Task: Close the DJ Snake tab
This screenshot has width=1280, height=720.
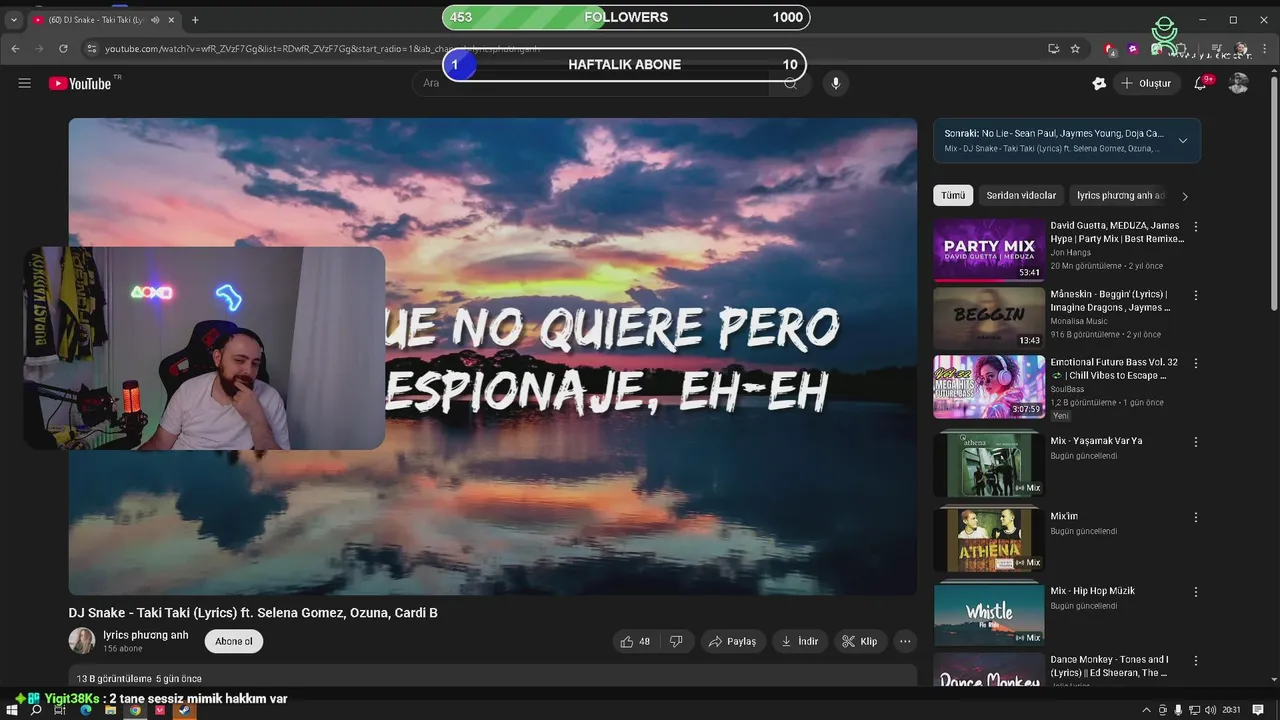Action: 171,19
